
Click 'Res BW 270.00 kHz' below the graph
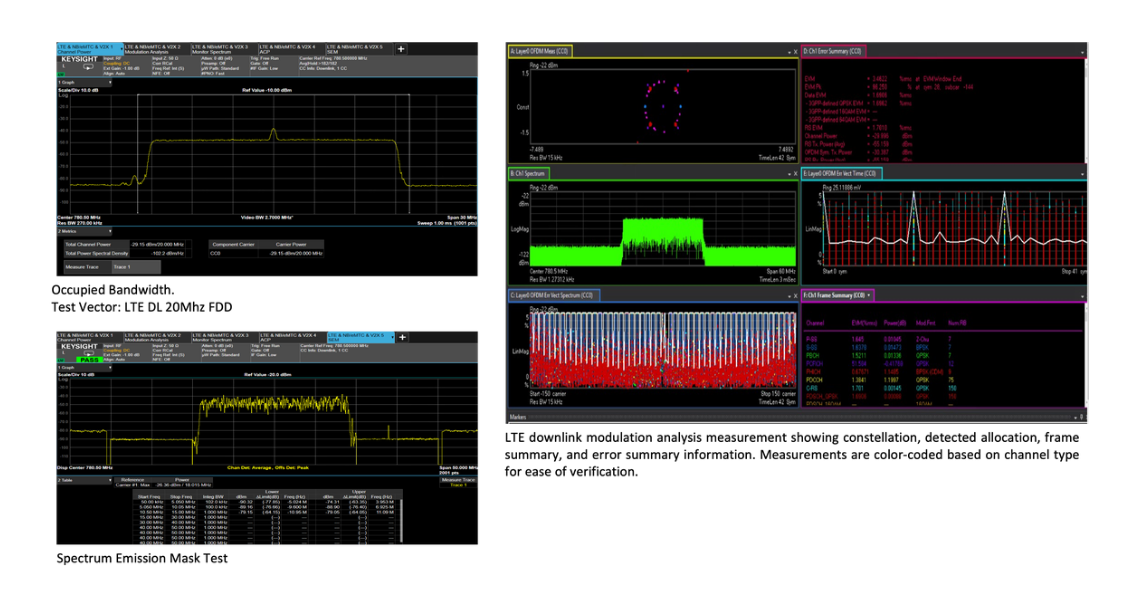point(79,224)
